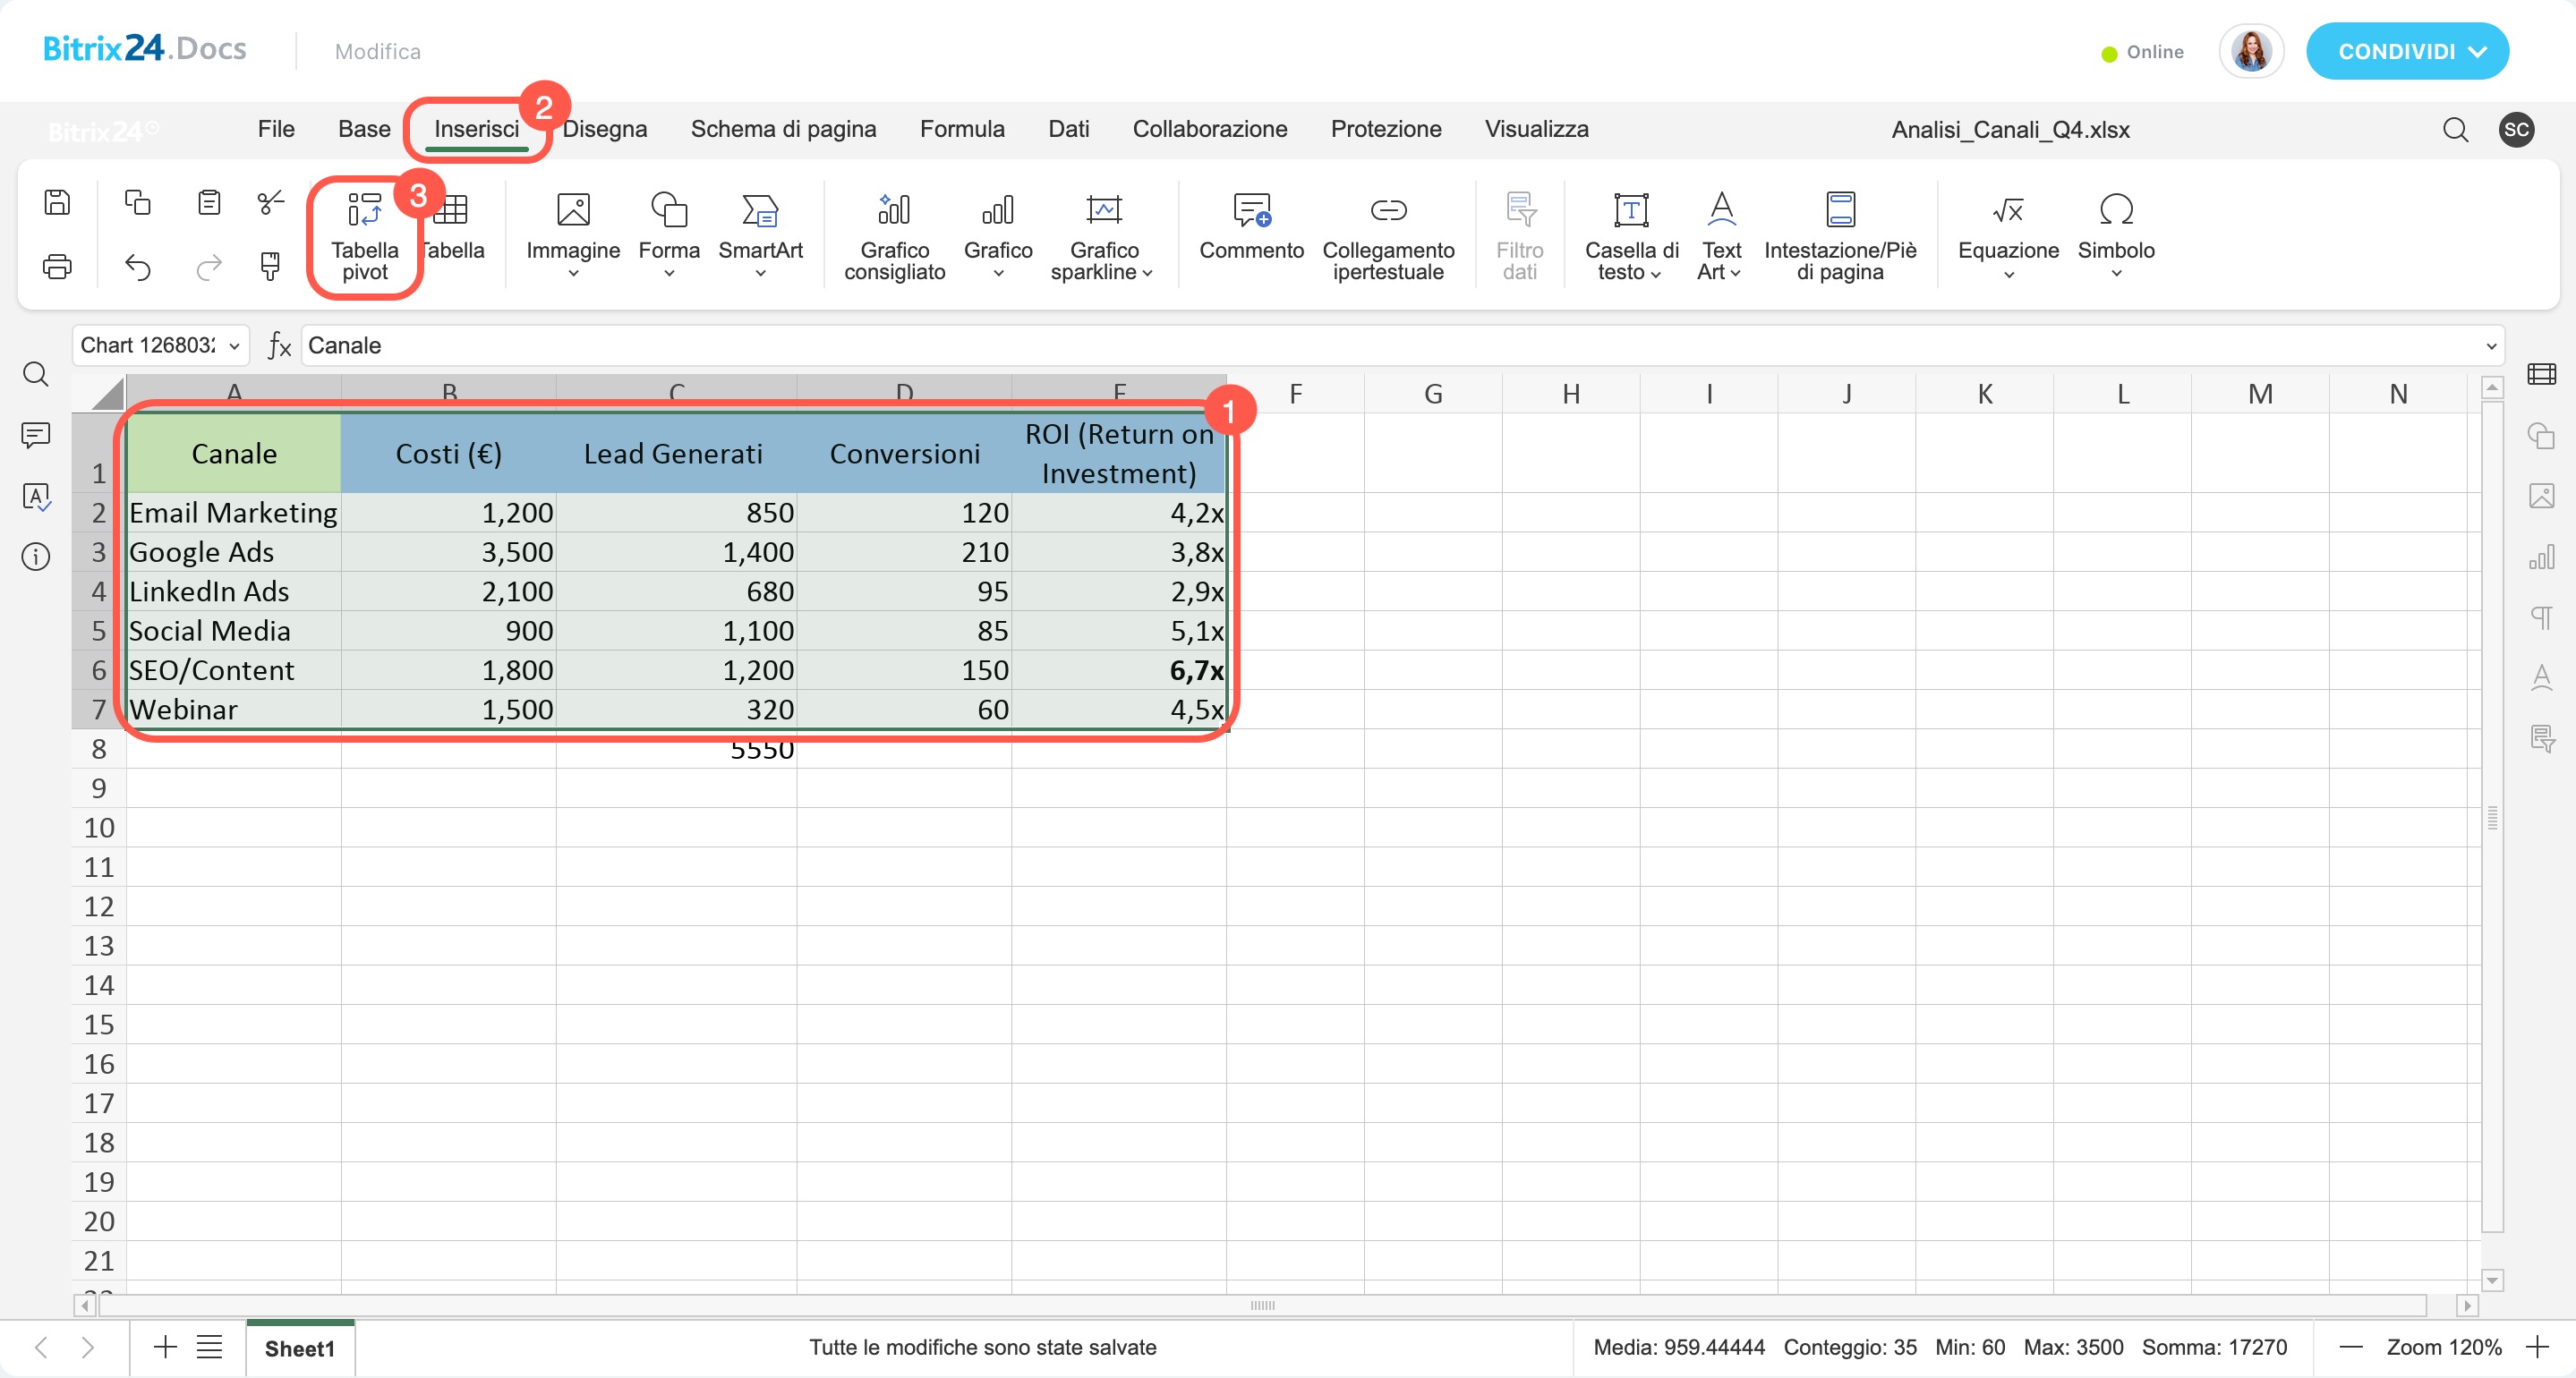Add a new sheet with plus button
The height and width of the screenshot is (1378, 2576).
tap(165, 1347)
